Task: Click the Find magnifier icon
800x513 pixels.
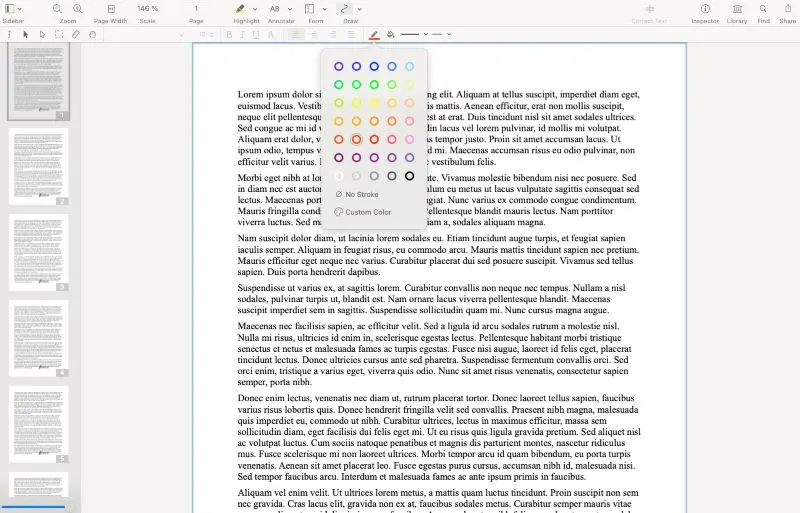Action: pos(763,9)
